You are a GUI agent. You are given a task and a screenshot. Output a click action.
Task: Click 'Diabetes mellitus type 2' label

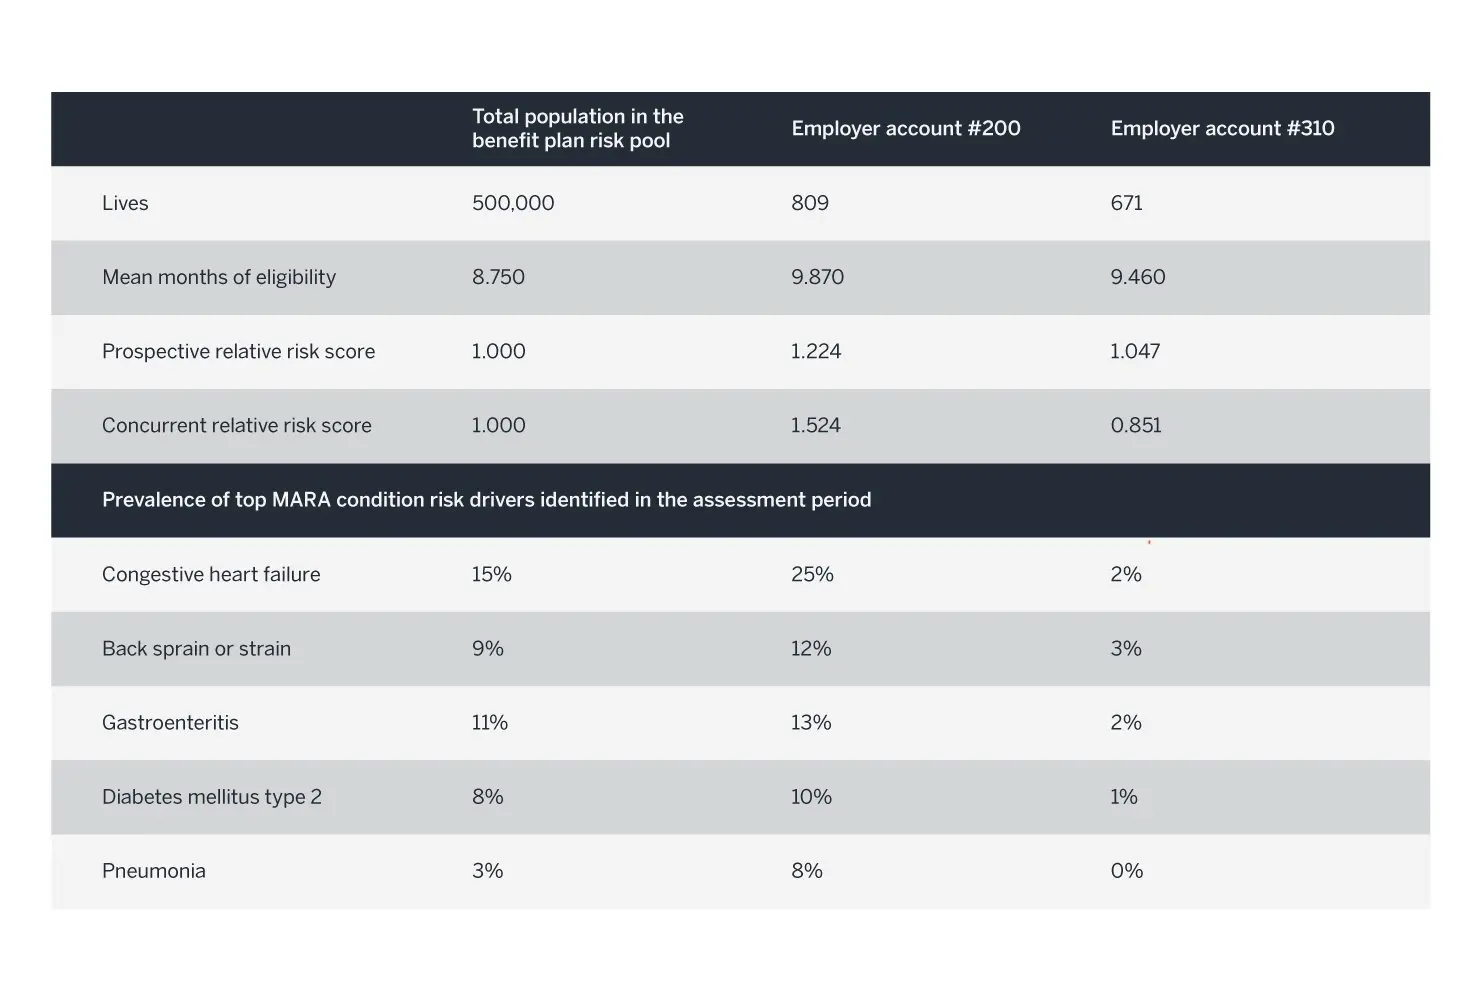212,797
